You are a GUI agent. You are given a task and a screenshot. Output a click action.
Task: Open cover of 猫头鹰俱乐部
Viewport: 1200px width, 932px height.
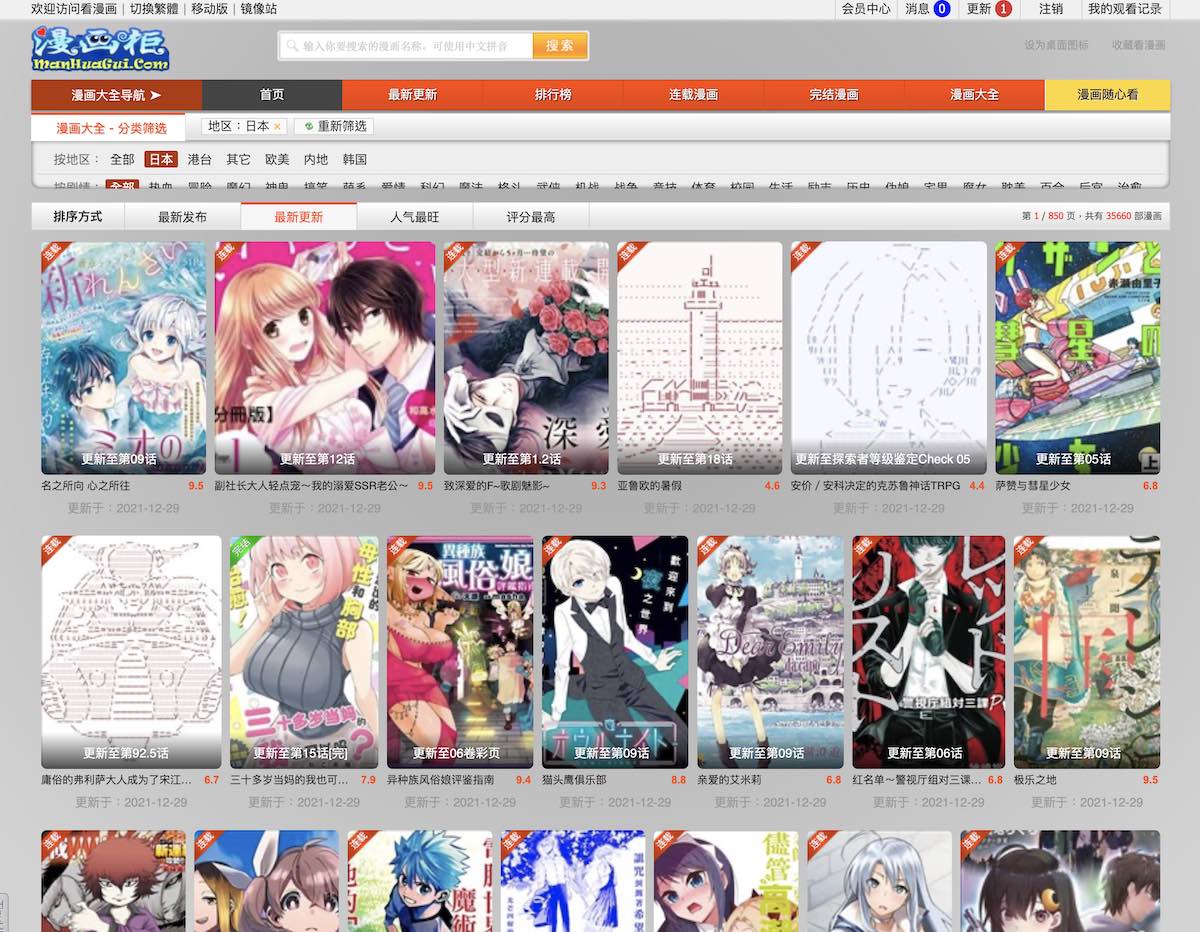coord(615,652)
